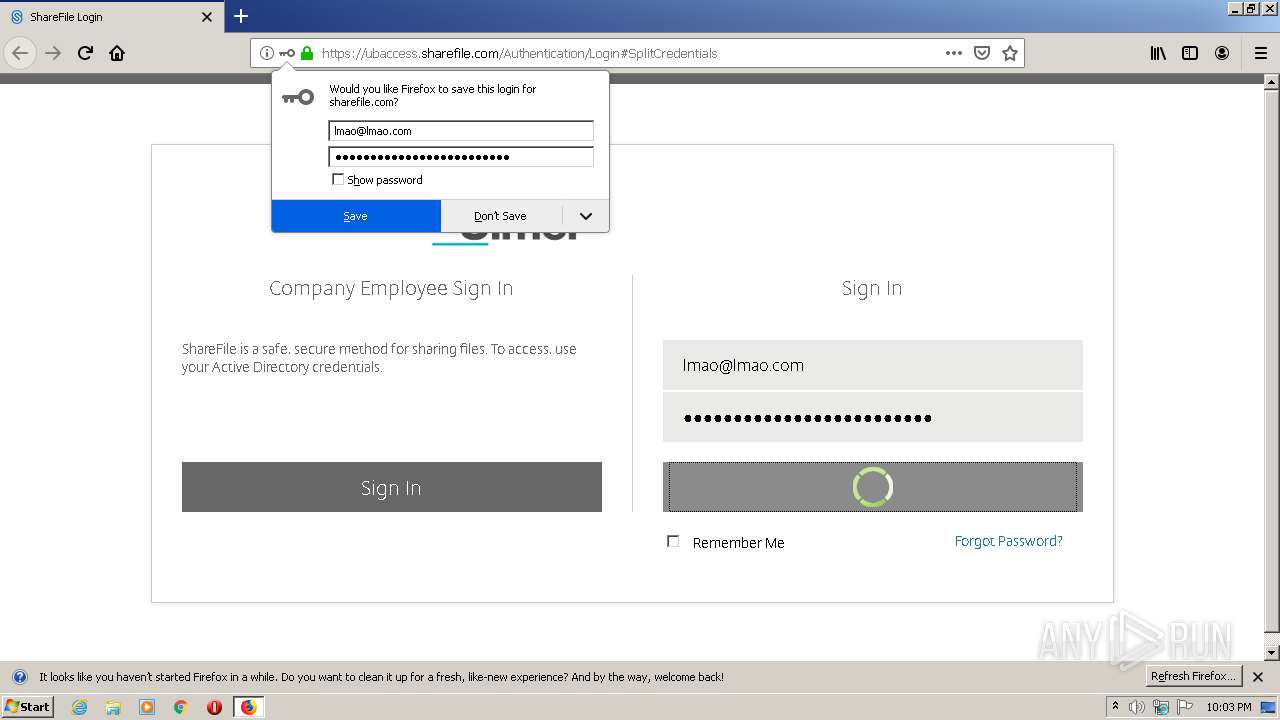The image size is (1280, 720).
Task: Toggle the sidebars icon
Action: point(1190,53)
